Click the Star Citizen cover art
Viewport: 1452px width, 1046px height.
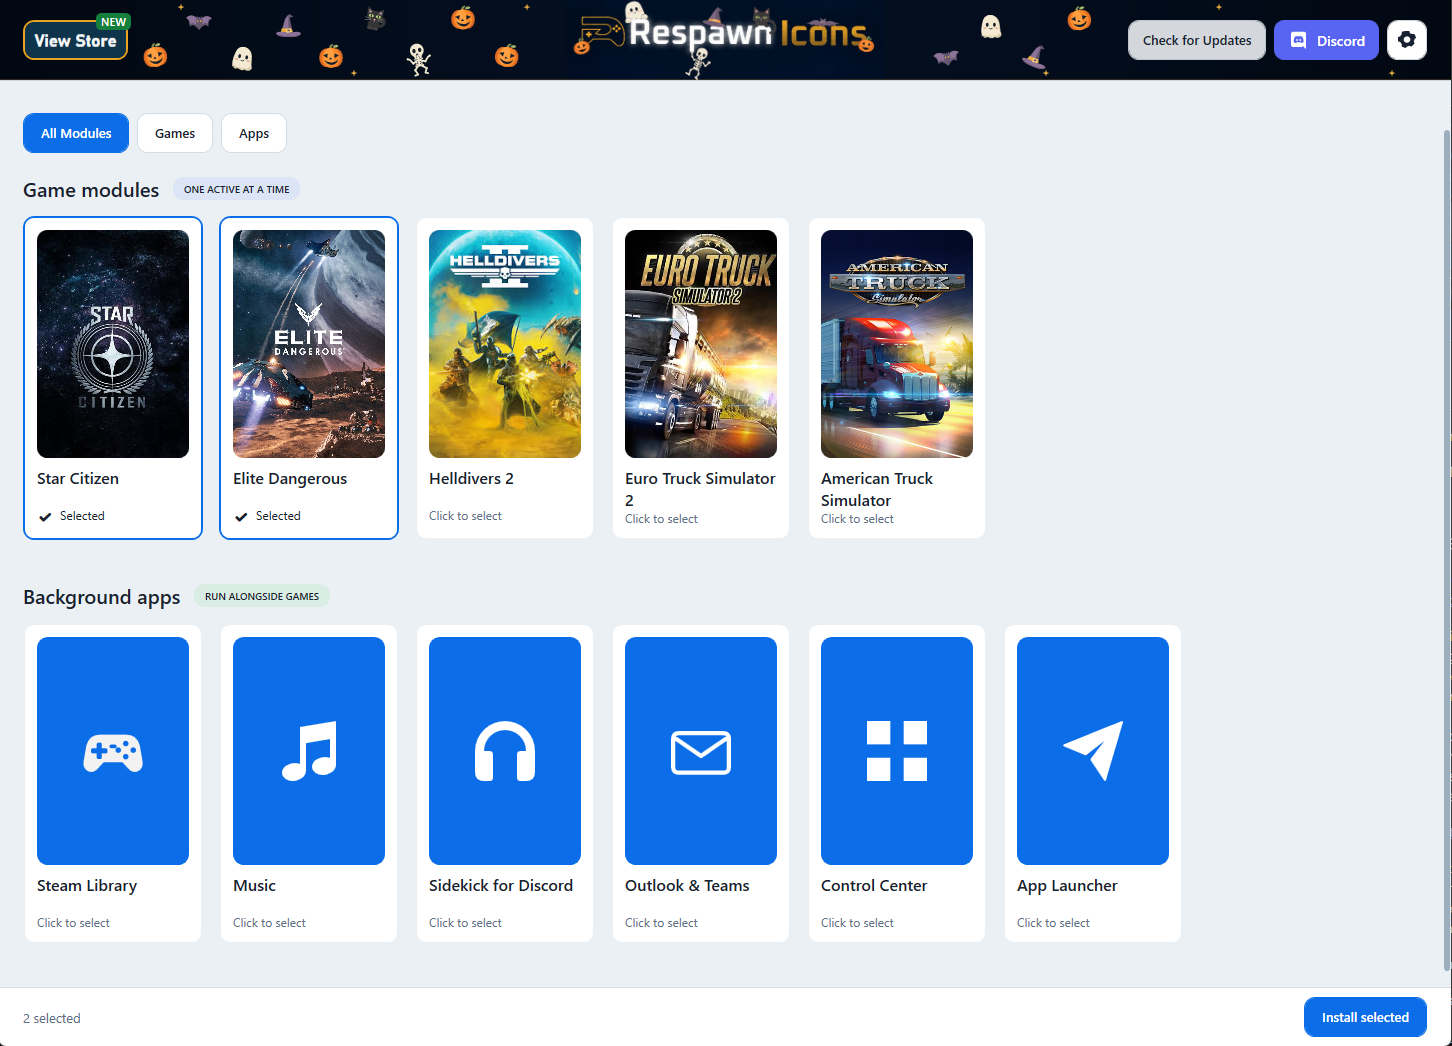113,344
